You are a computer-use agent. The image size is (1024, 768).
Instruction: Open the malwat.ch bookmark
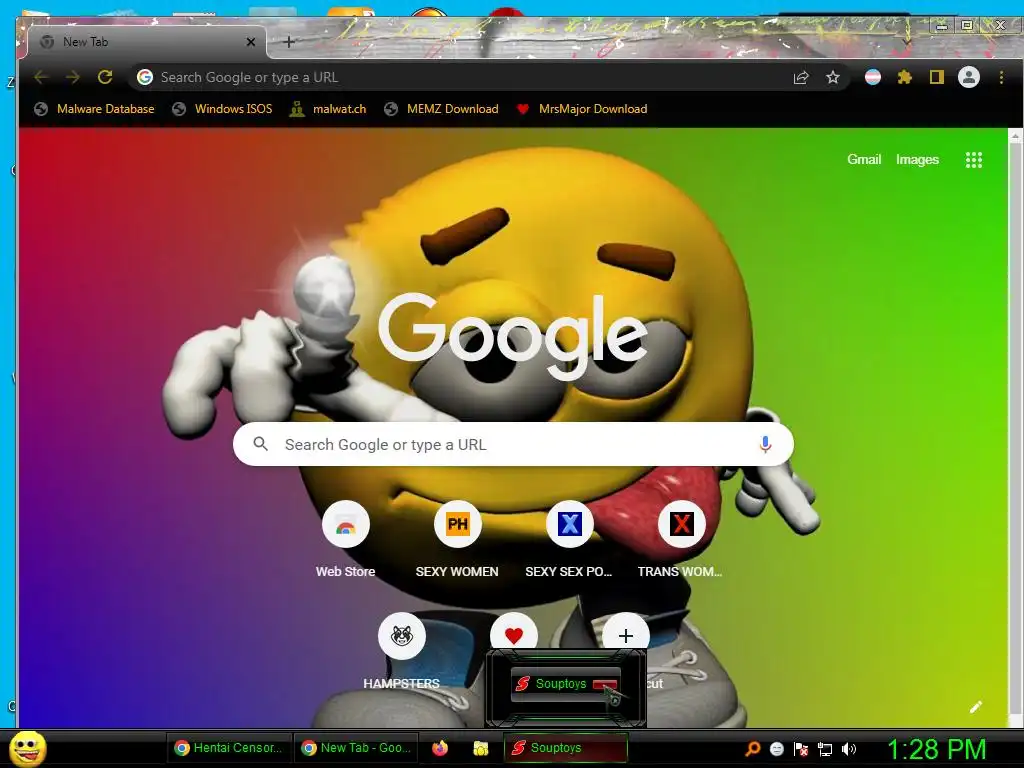pyautogui.click(x=328, y=109)
